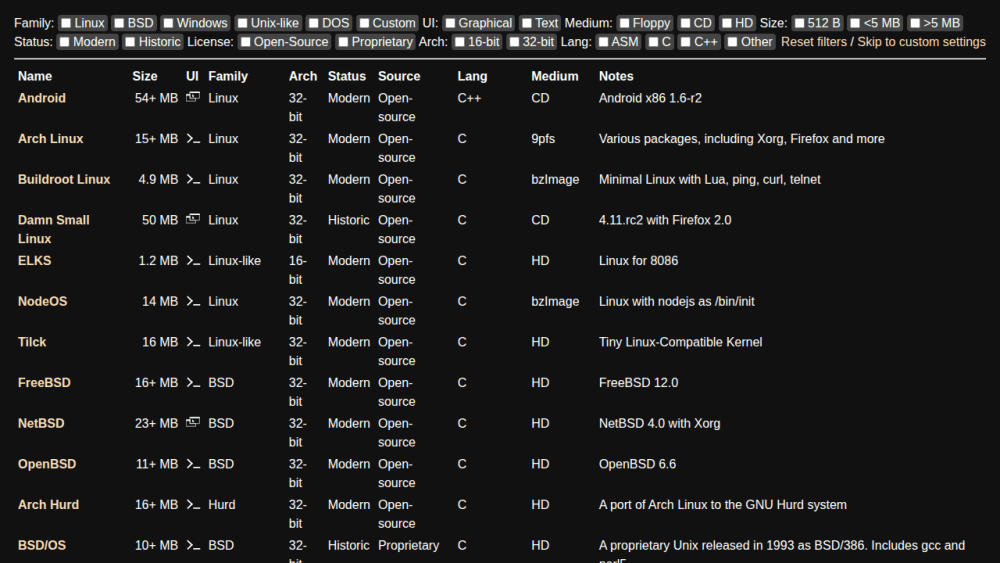Enable the BSD family filter checkbox

click(119, 23)
